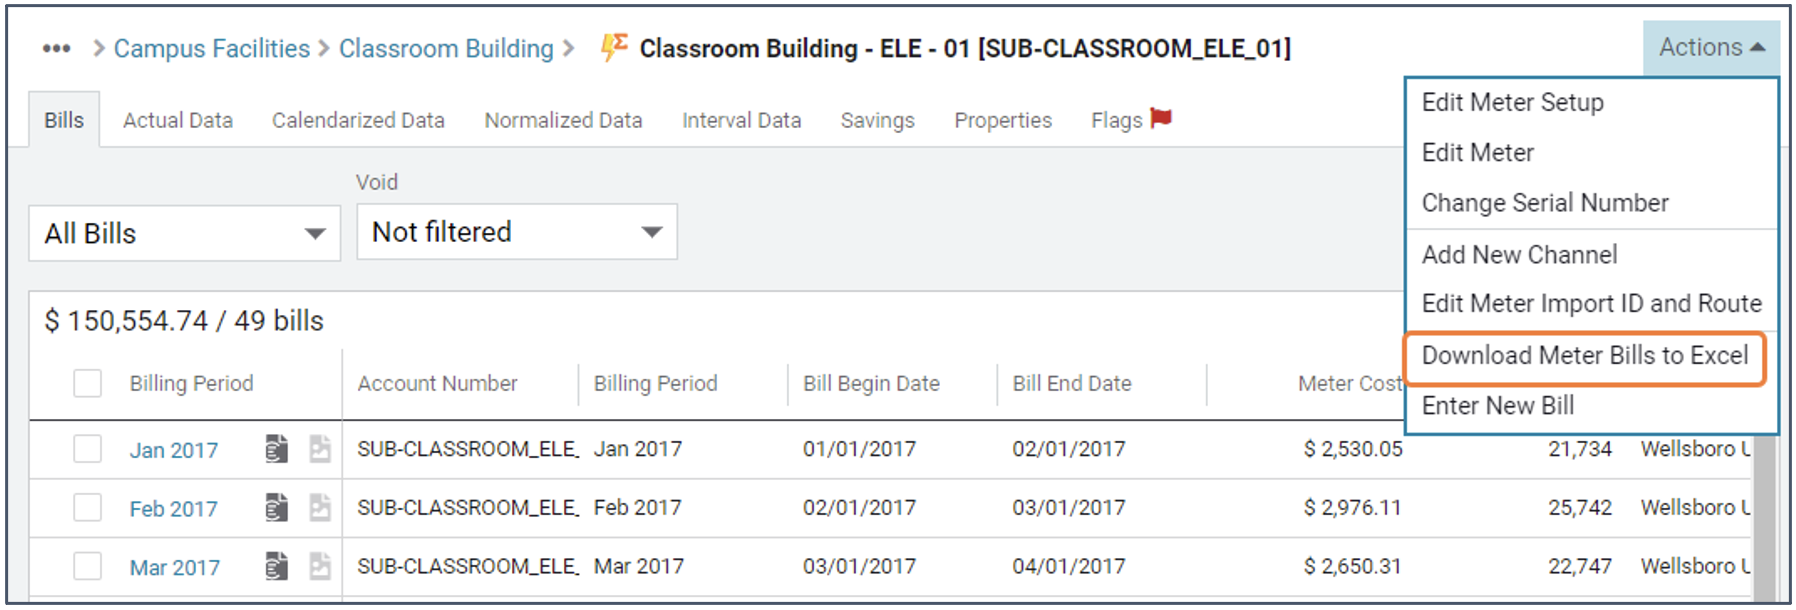This screenshot has width=1796, height=610.
Task: Click the grayed attachment icon on the Mar 2017 row
Action: tap(319, 567)
